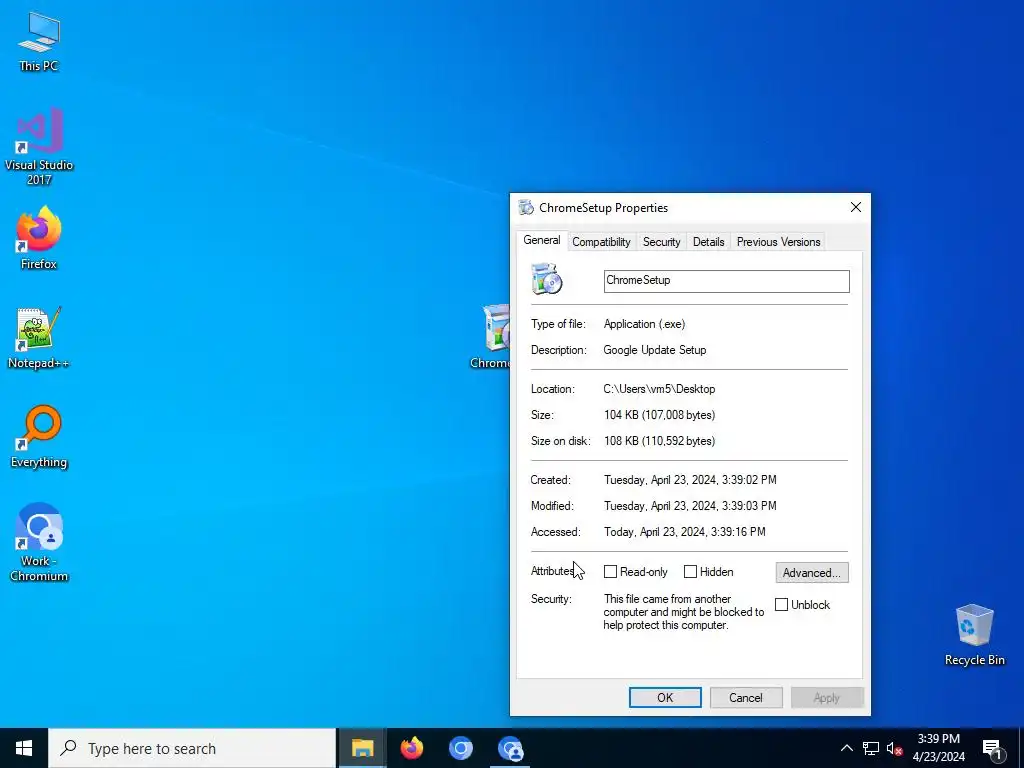Image resolution: width=1024 pixels, height=768 pixels.
Task: Enable the Read-only attribute checkbox
Action: pyautogui.click(x=611, y=571)
